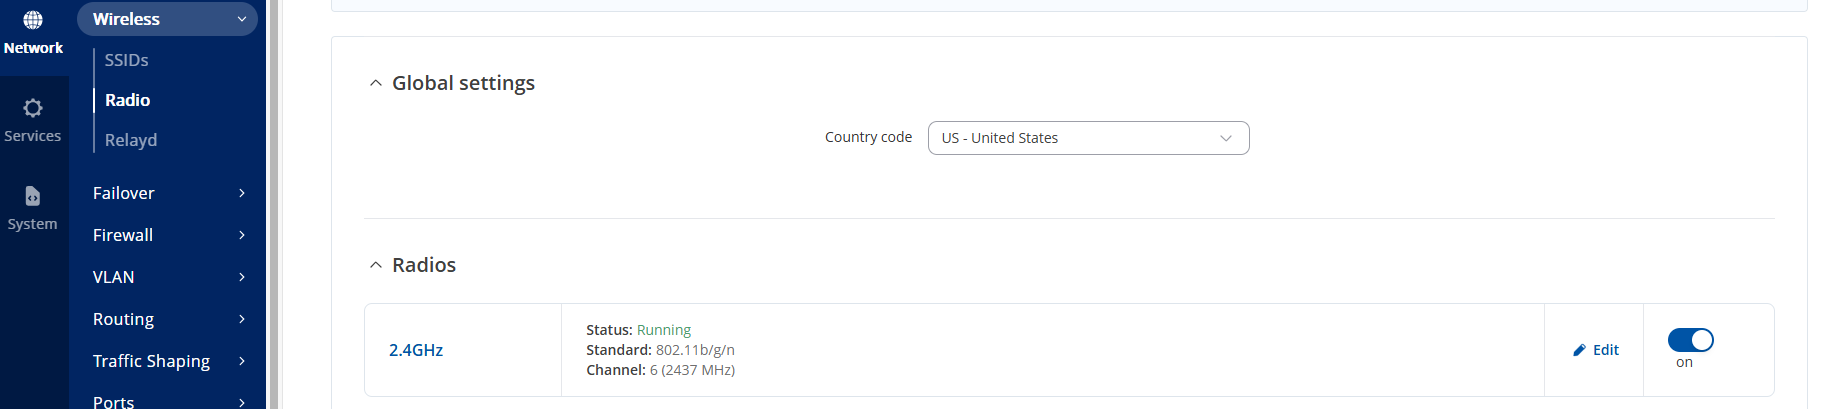
Task: Open the Relayd page
Action: [x=131, y=140]
